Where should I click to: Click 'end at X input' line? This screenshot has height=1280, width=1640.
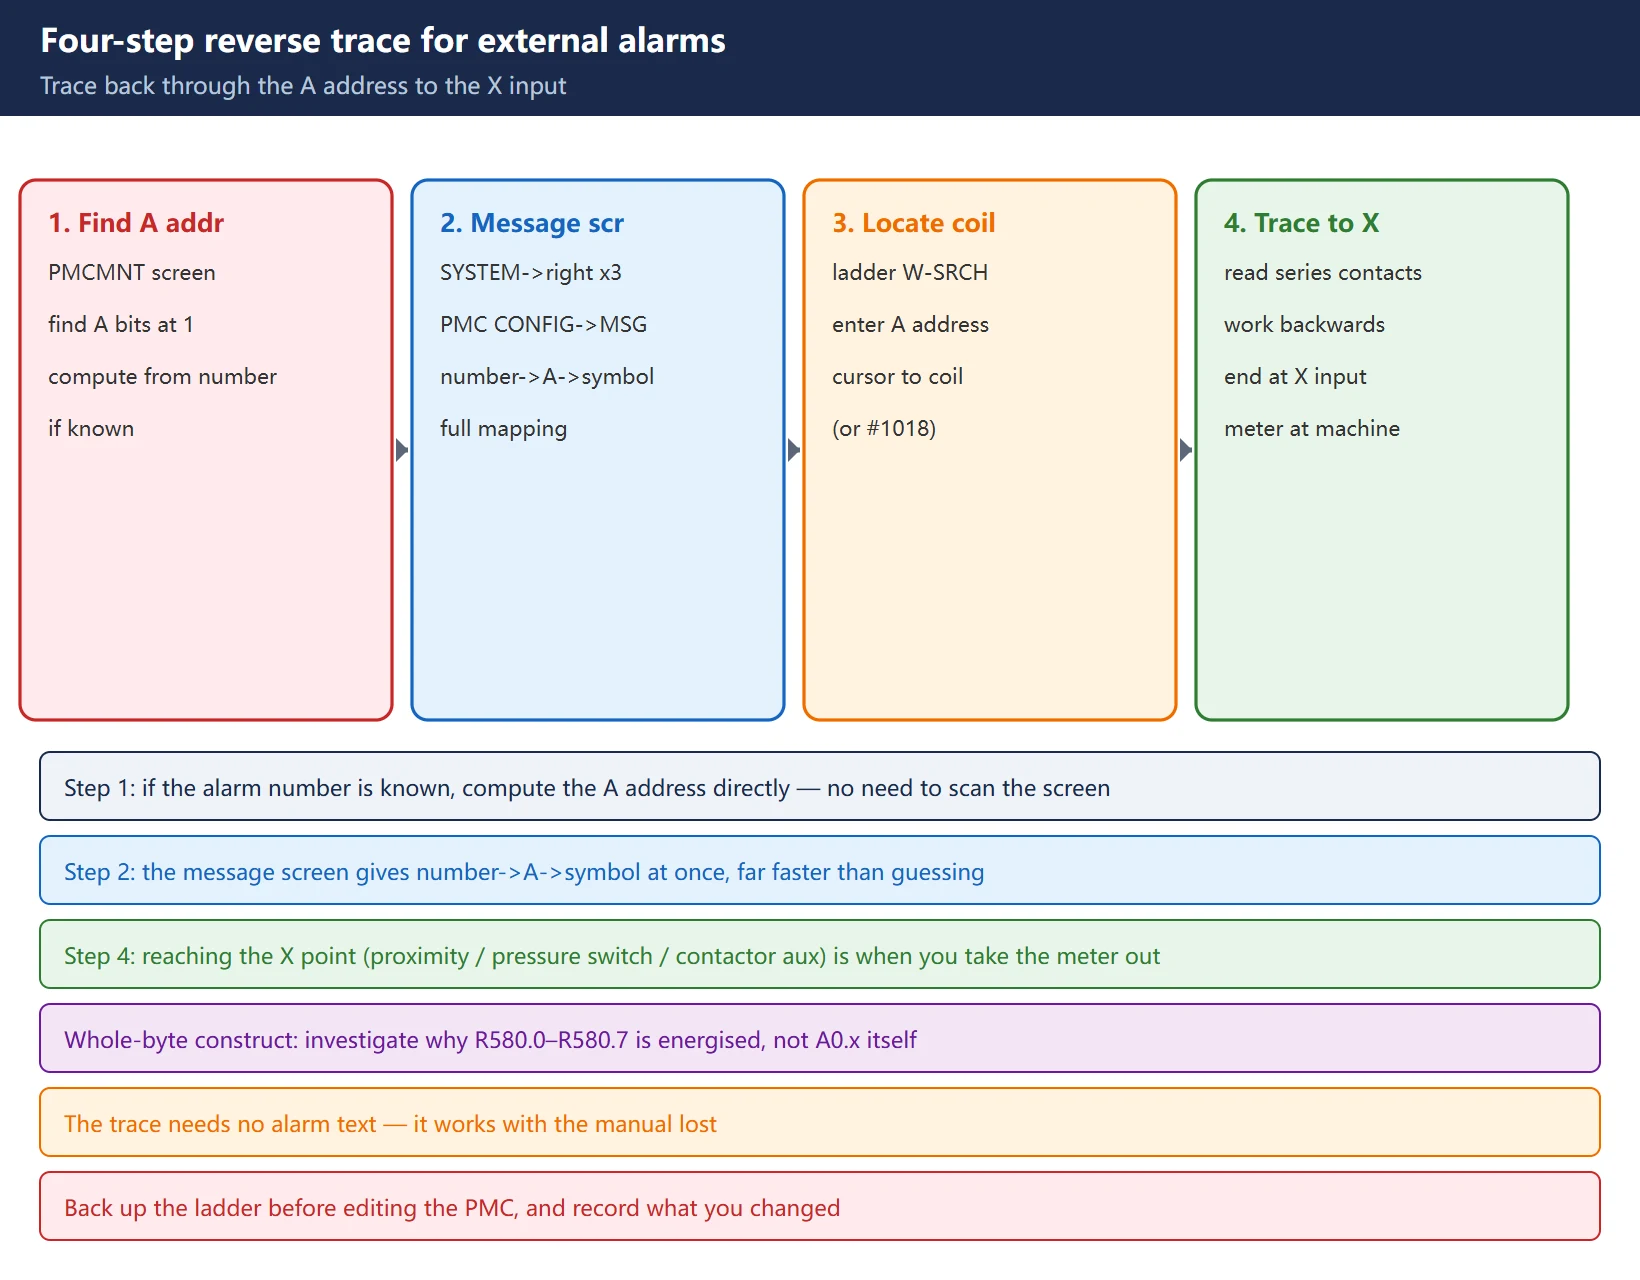click(x=1295, y=377)
